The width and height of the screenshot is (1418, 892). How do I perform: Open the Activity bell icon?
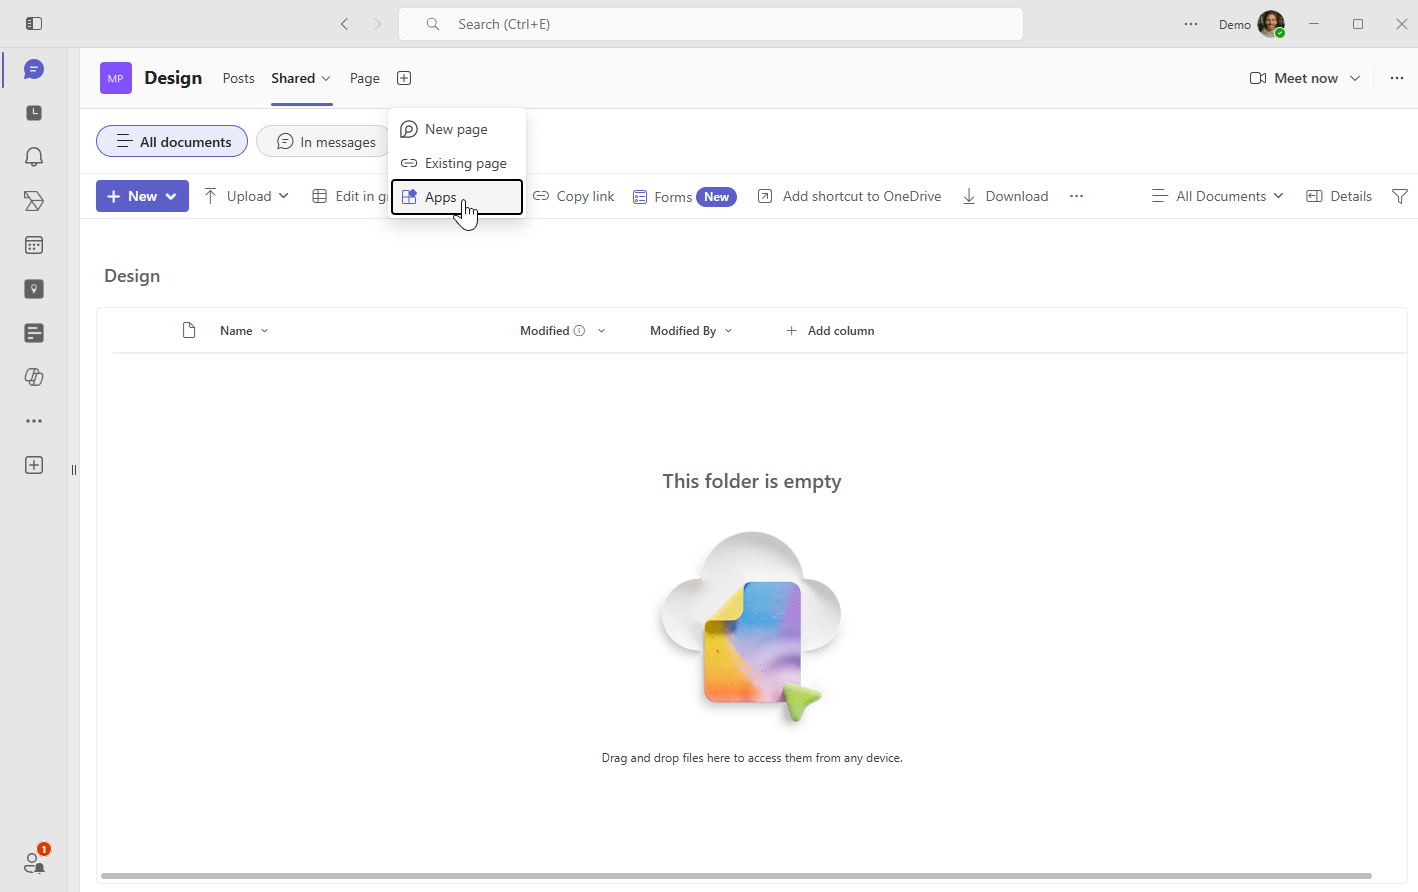coord(34,157)
